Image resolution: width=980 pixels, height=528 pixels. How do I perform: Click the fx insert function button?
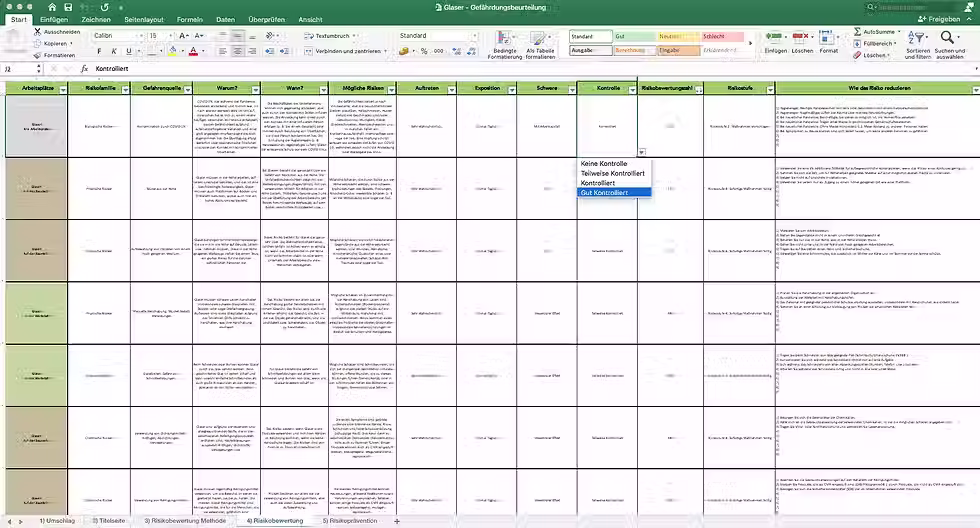coord(84,69)
